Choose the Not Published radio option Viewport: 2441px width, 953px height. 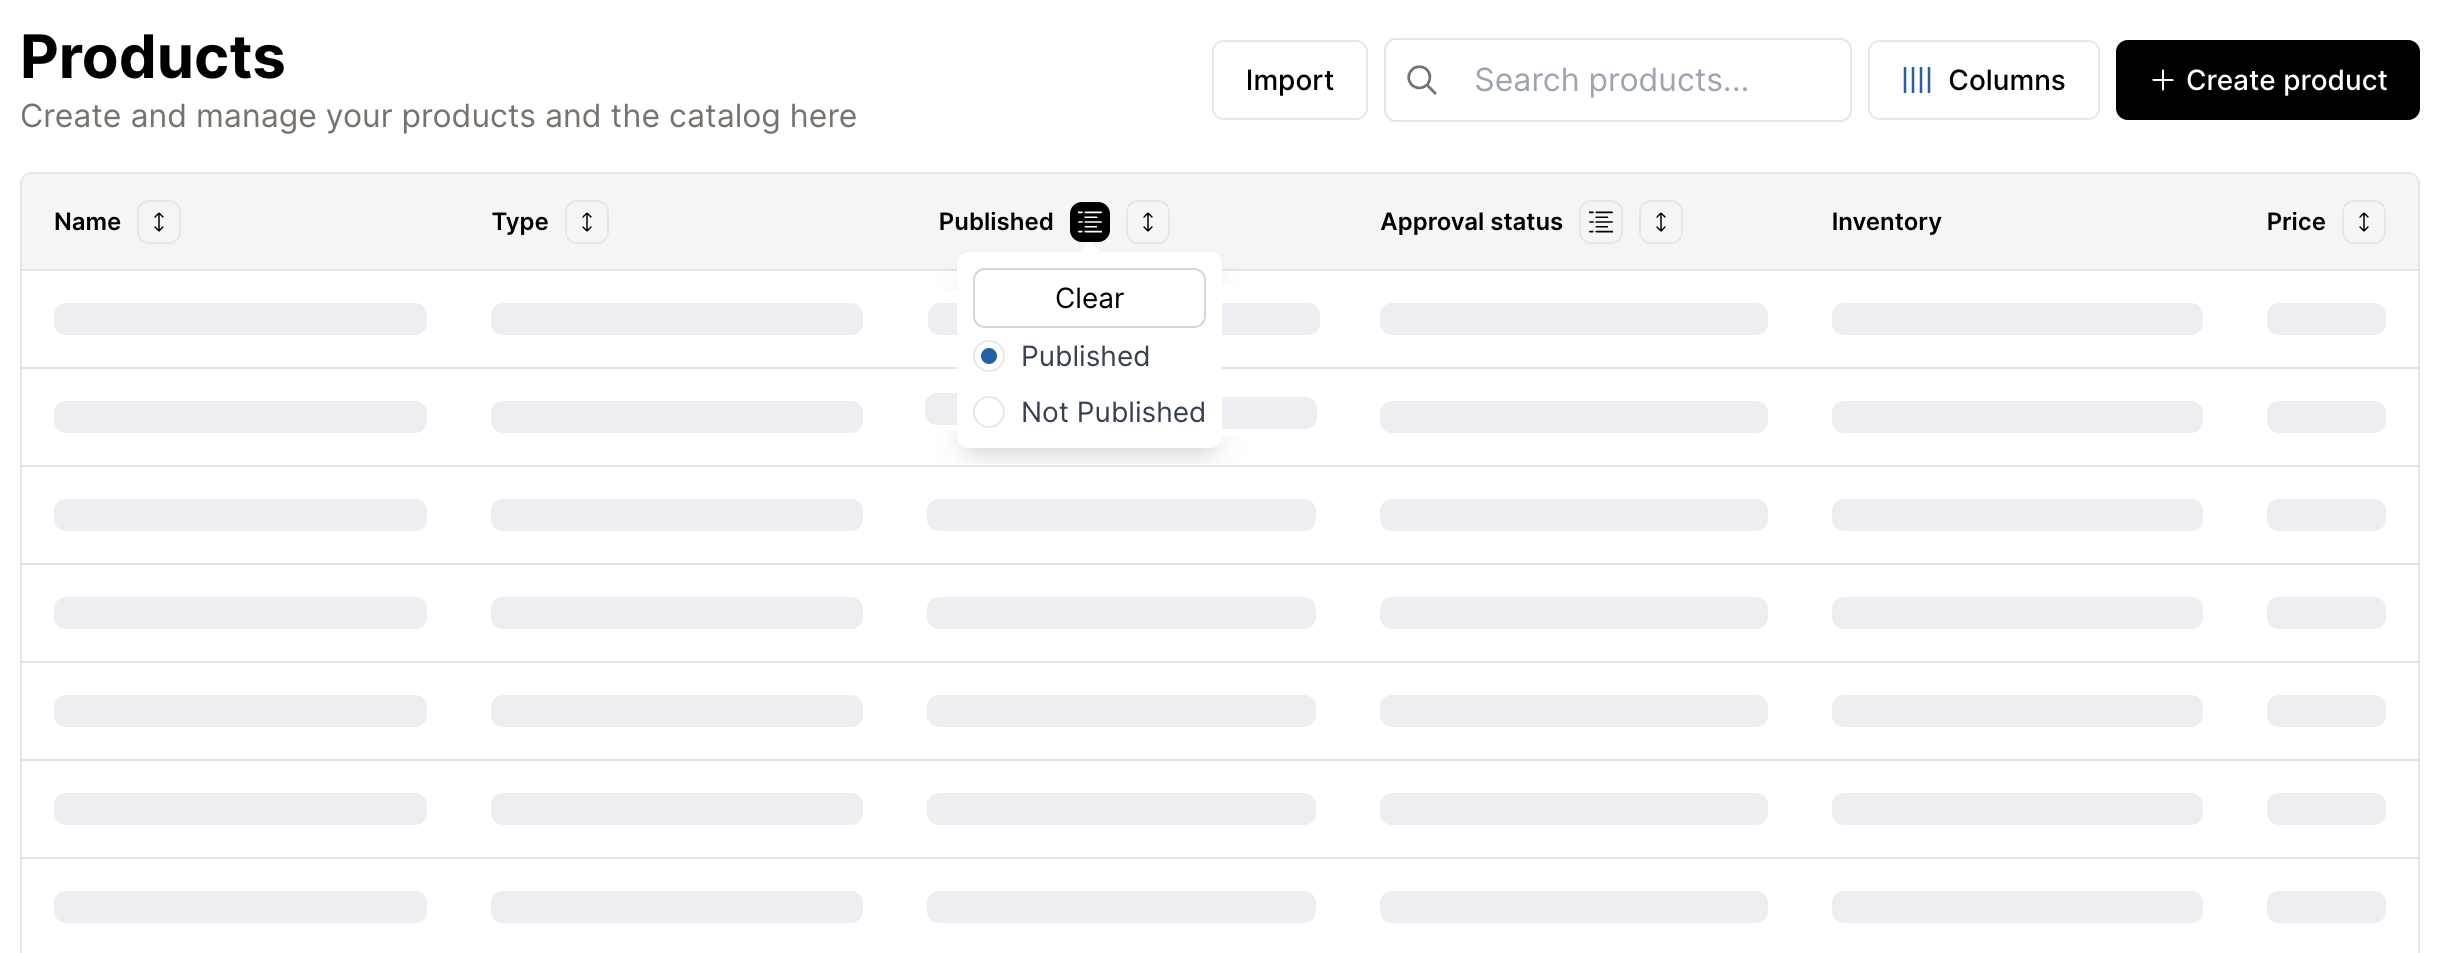(989, 413)
